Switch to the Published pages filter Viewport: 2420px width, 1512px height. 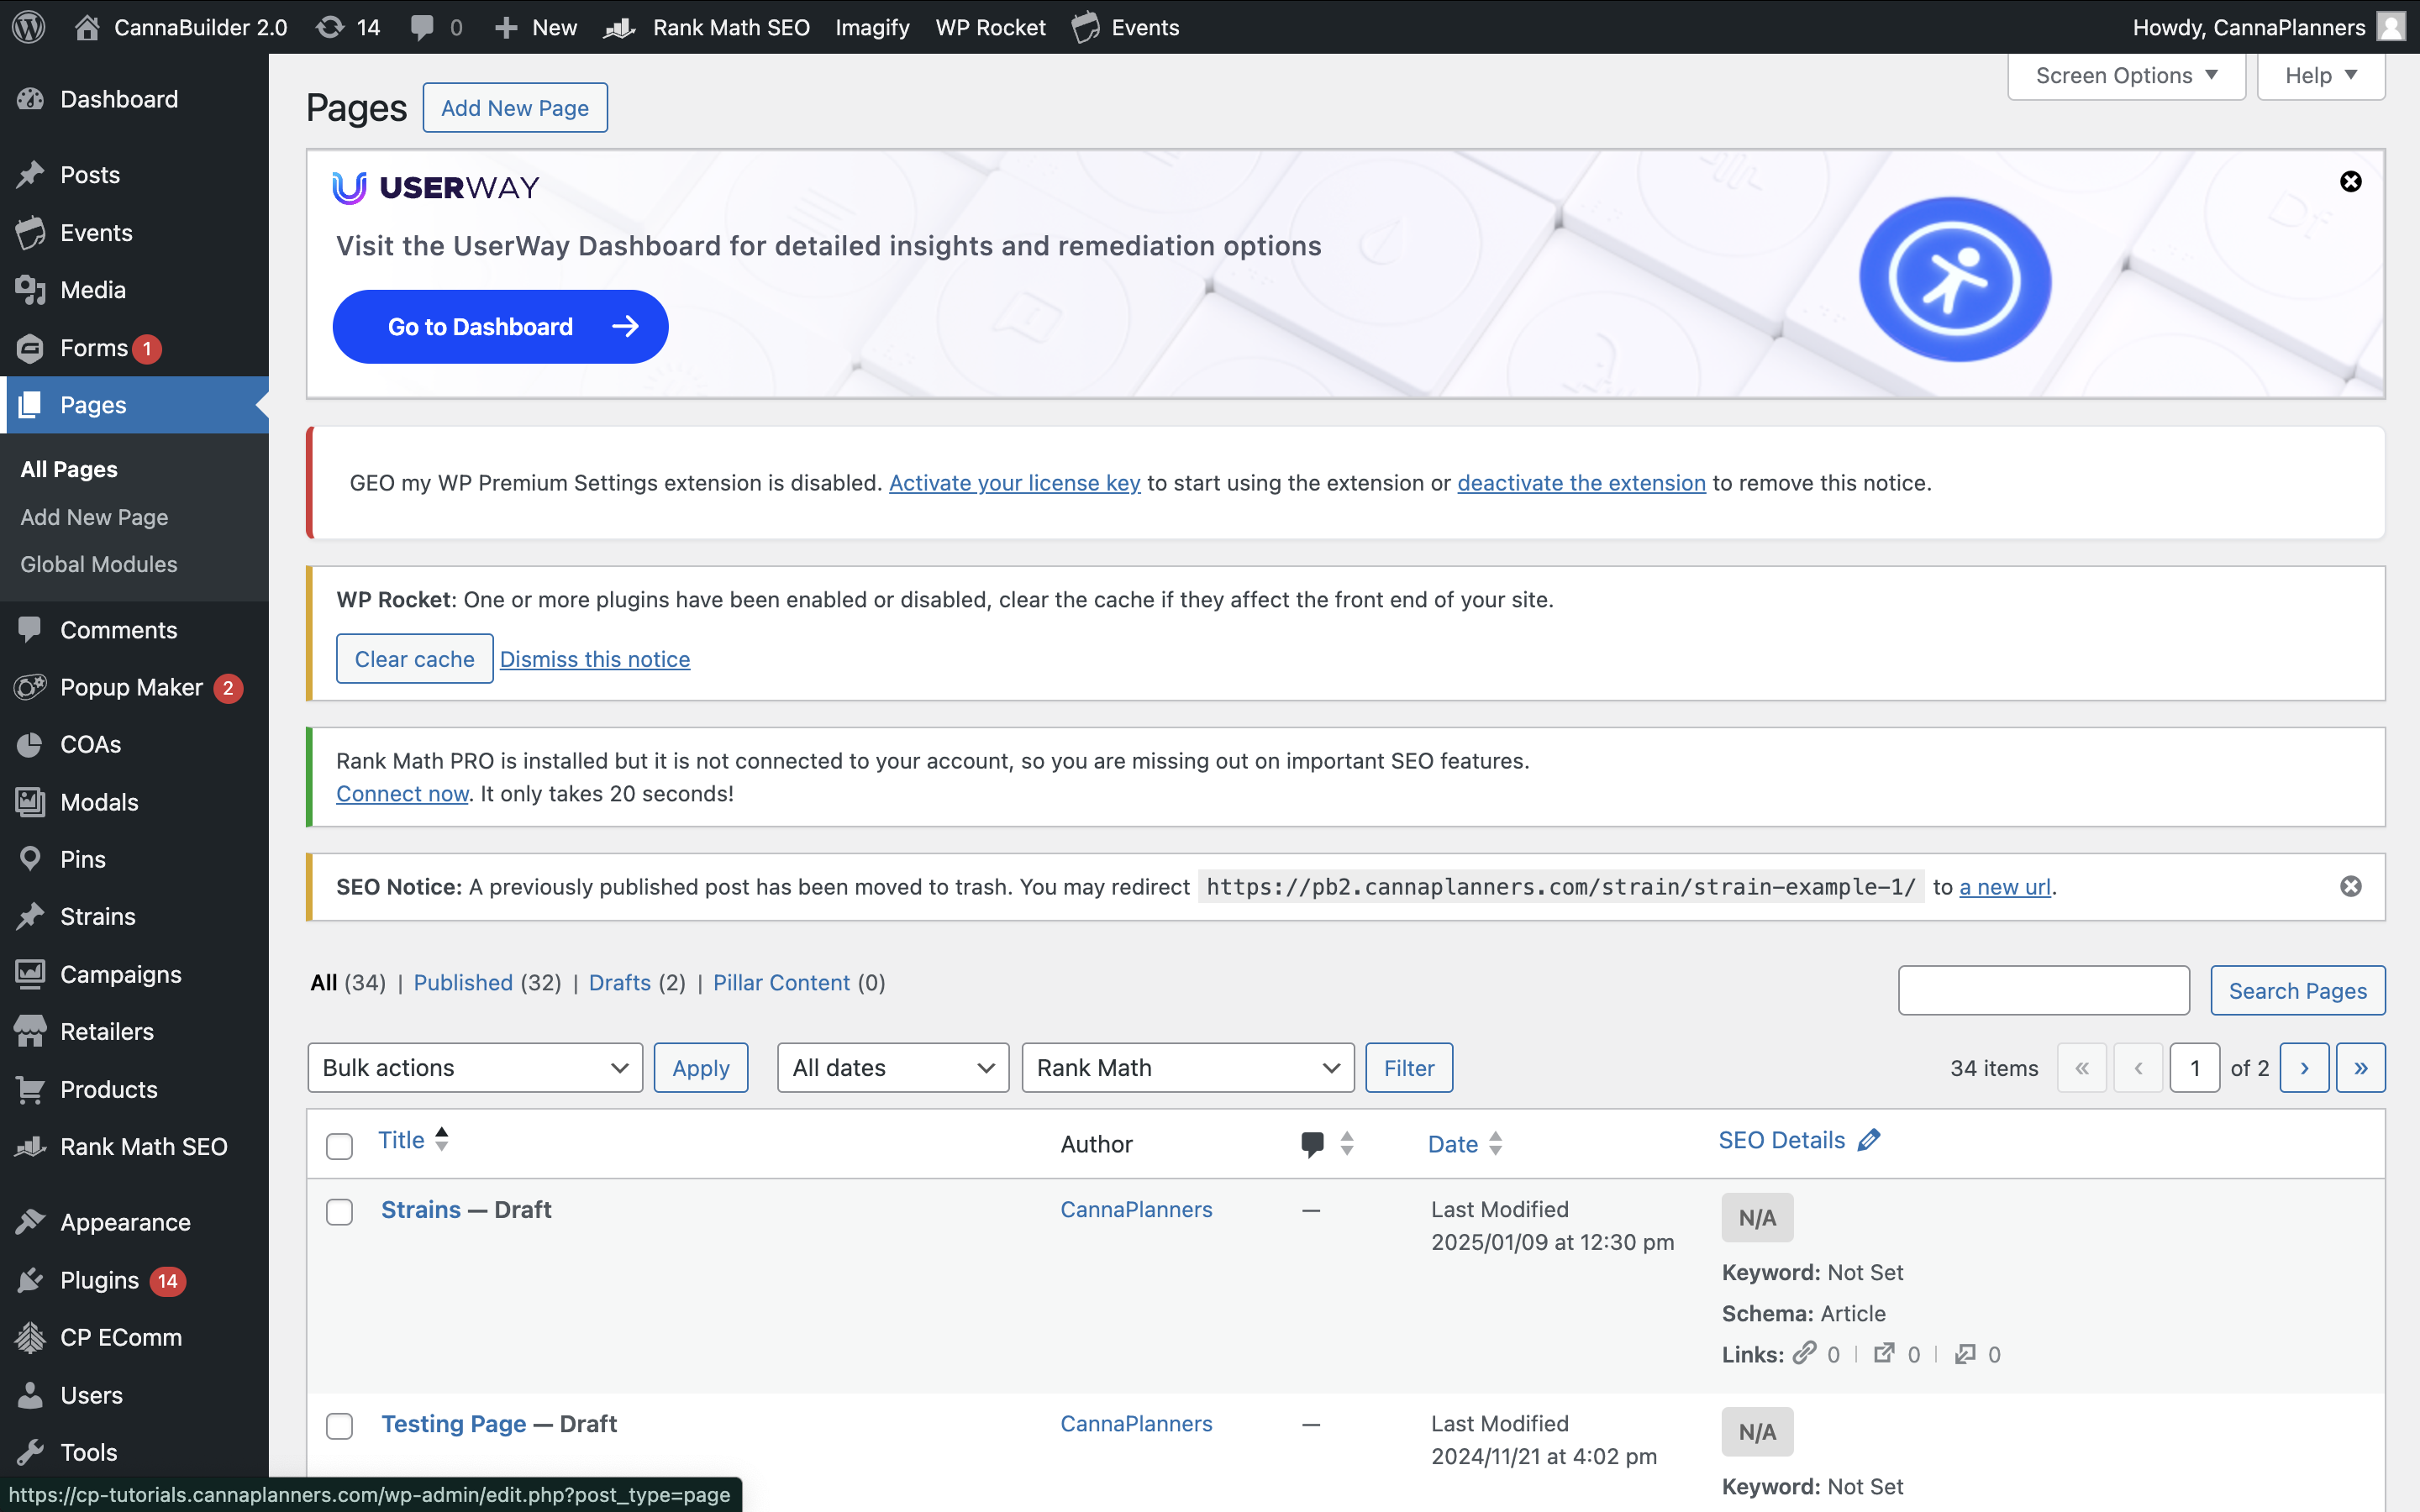pos(463,983)
